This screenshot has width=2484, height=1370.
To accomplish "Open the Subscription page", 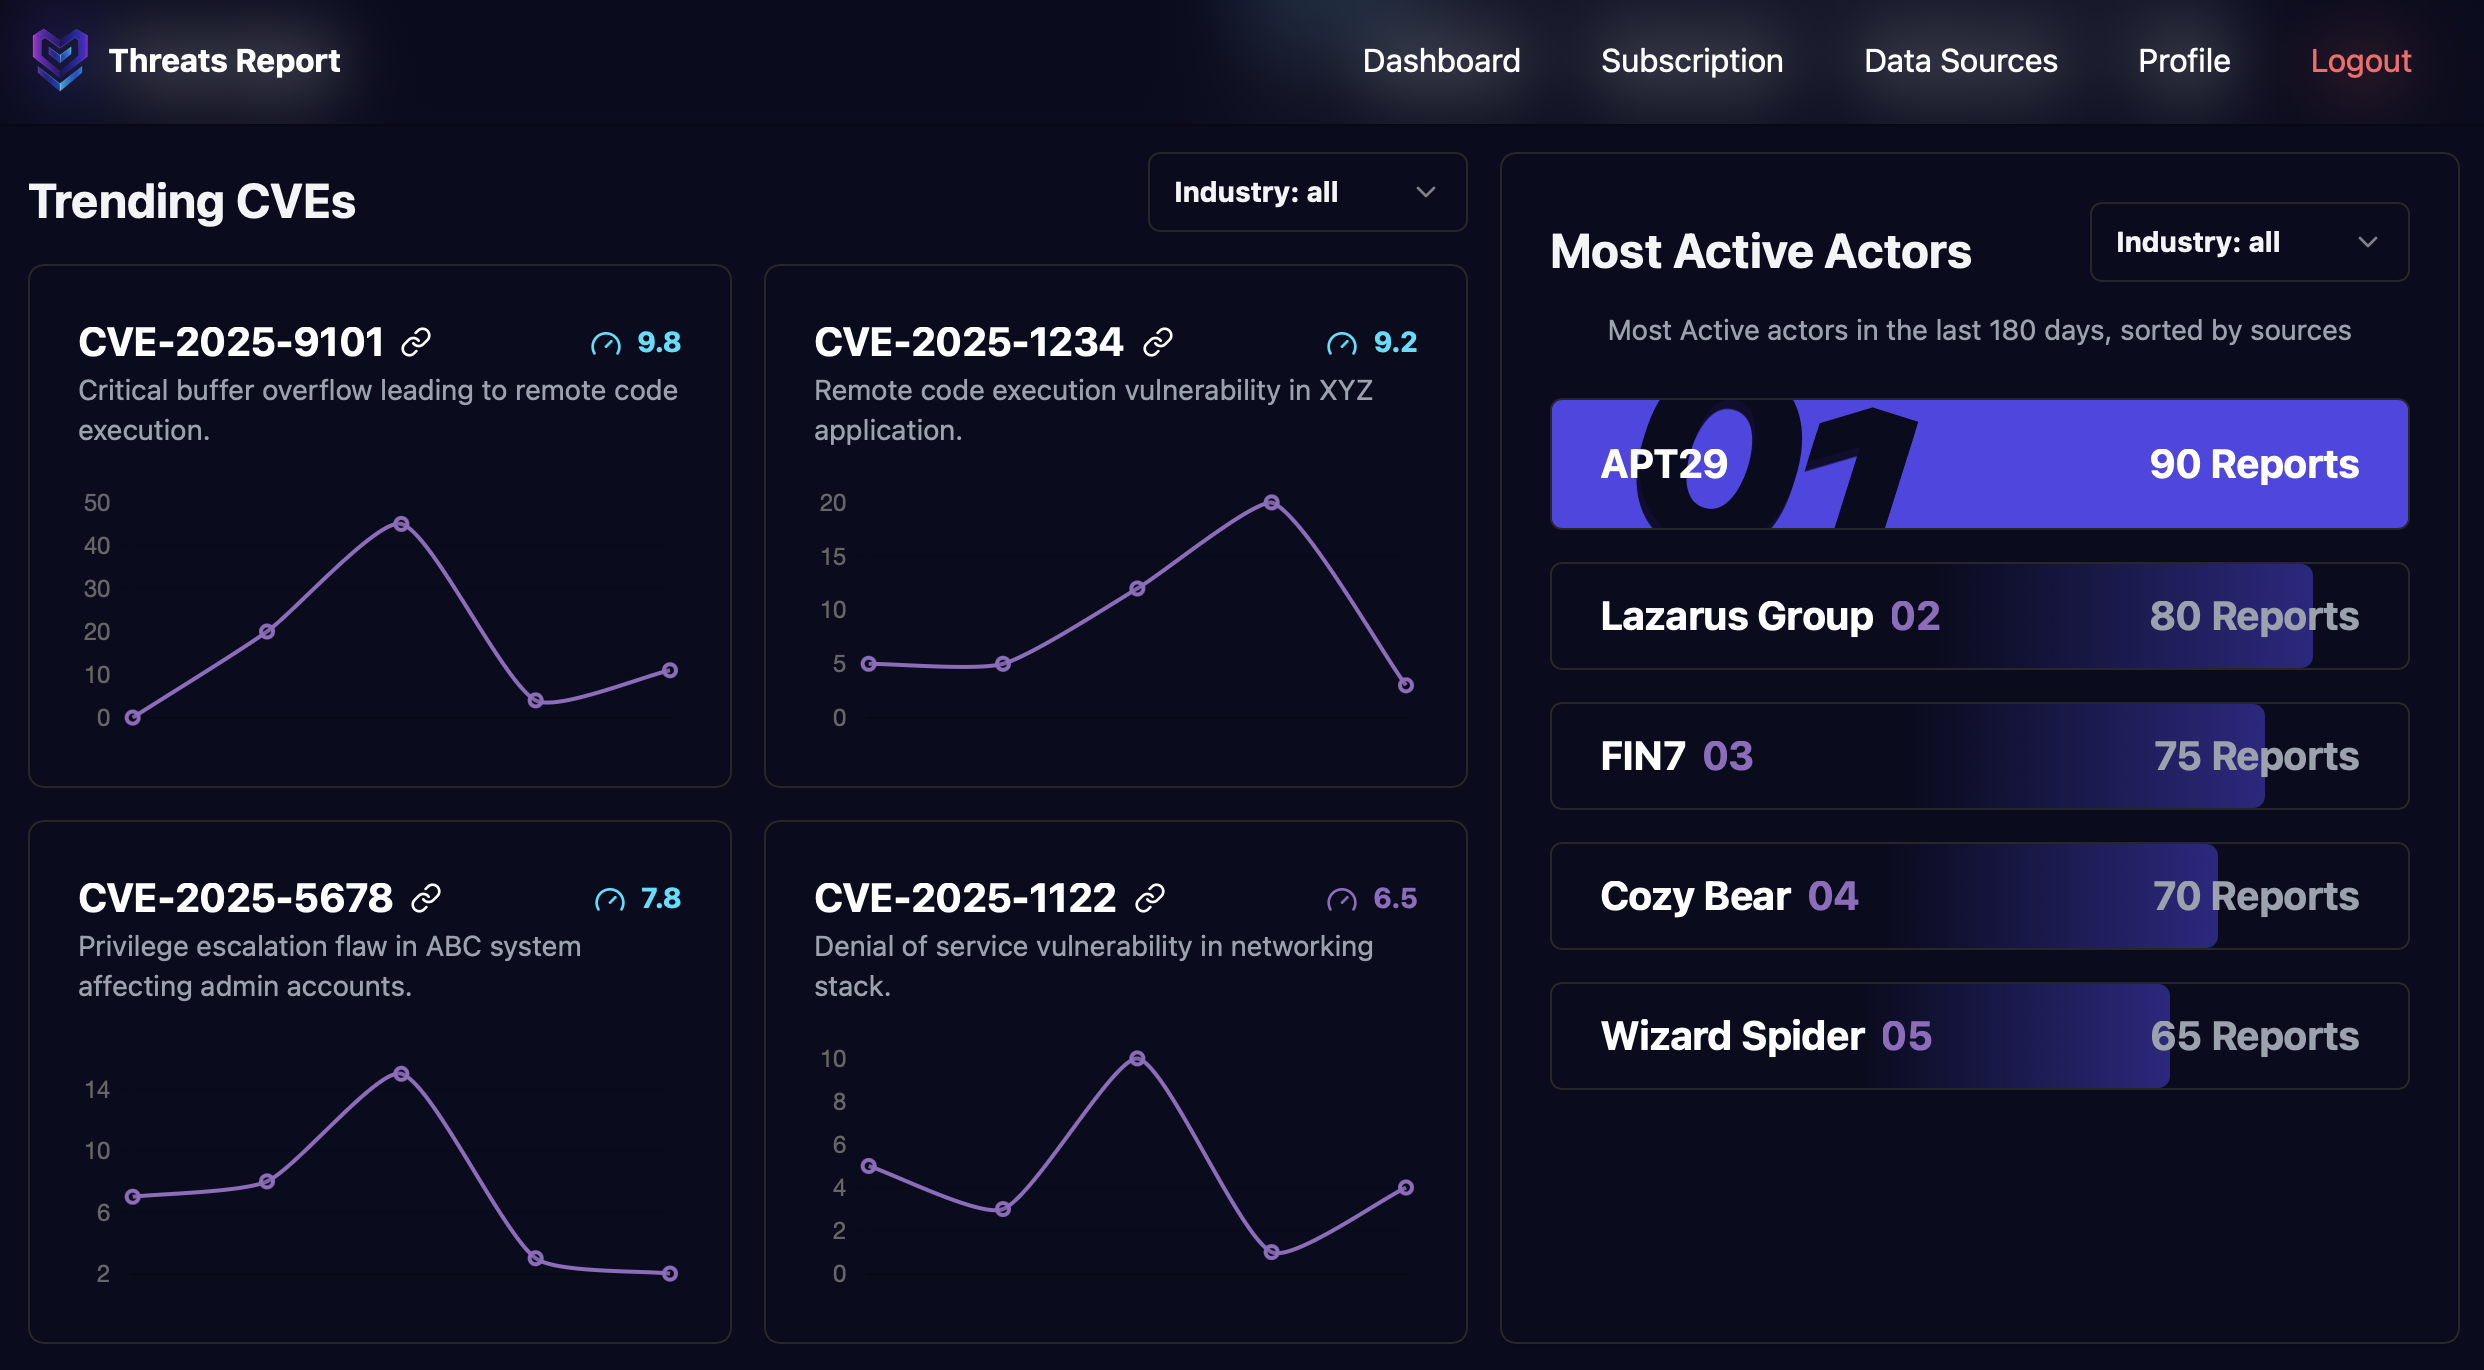I will 1692,61.
